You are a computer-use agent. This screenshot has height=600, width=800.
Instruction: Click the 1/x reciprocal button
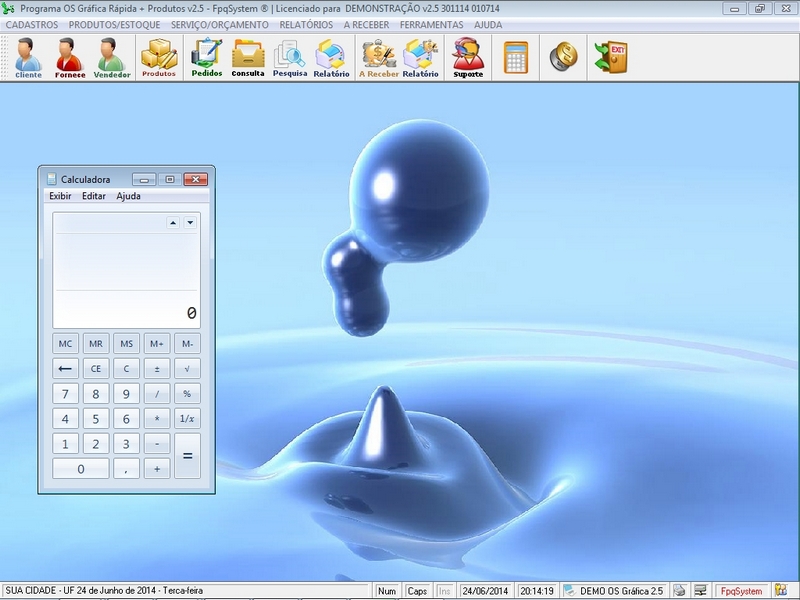pyautogui.click(x=187, y=418)
